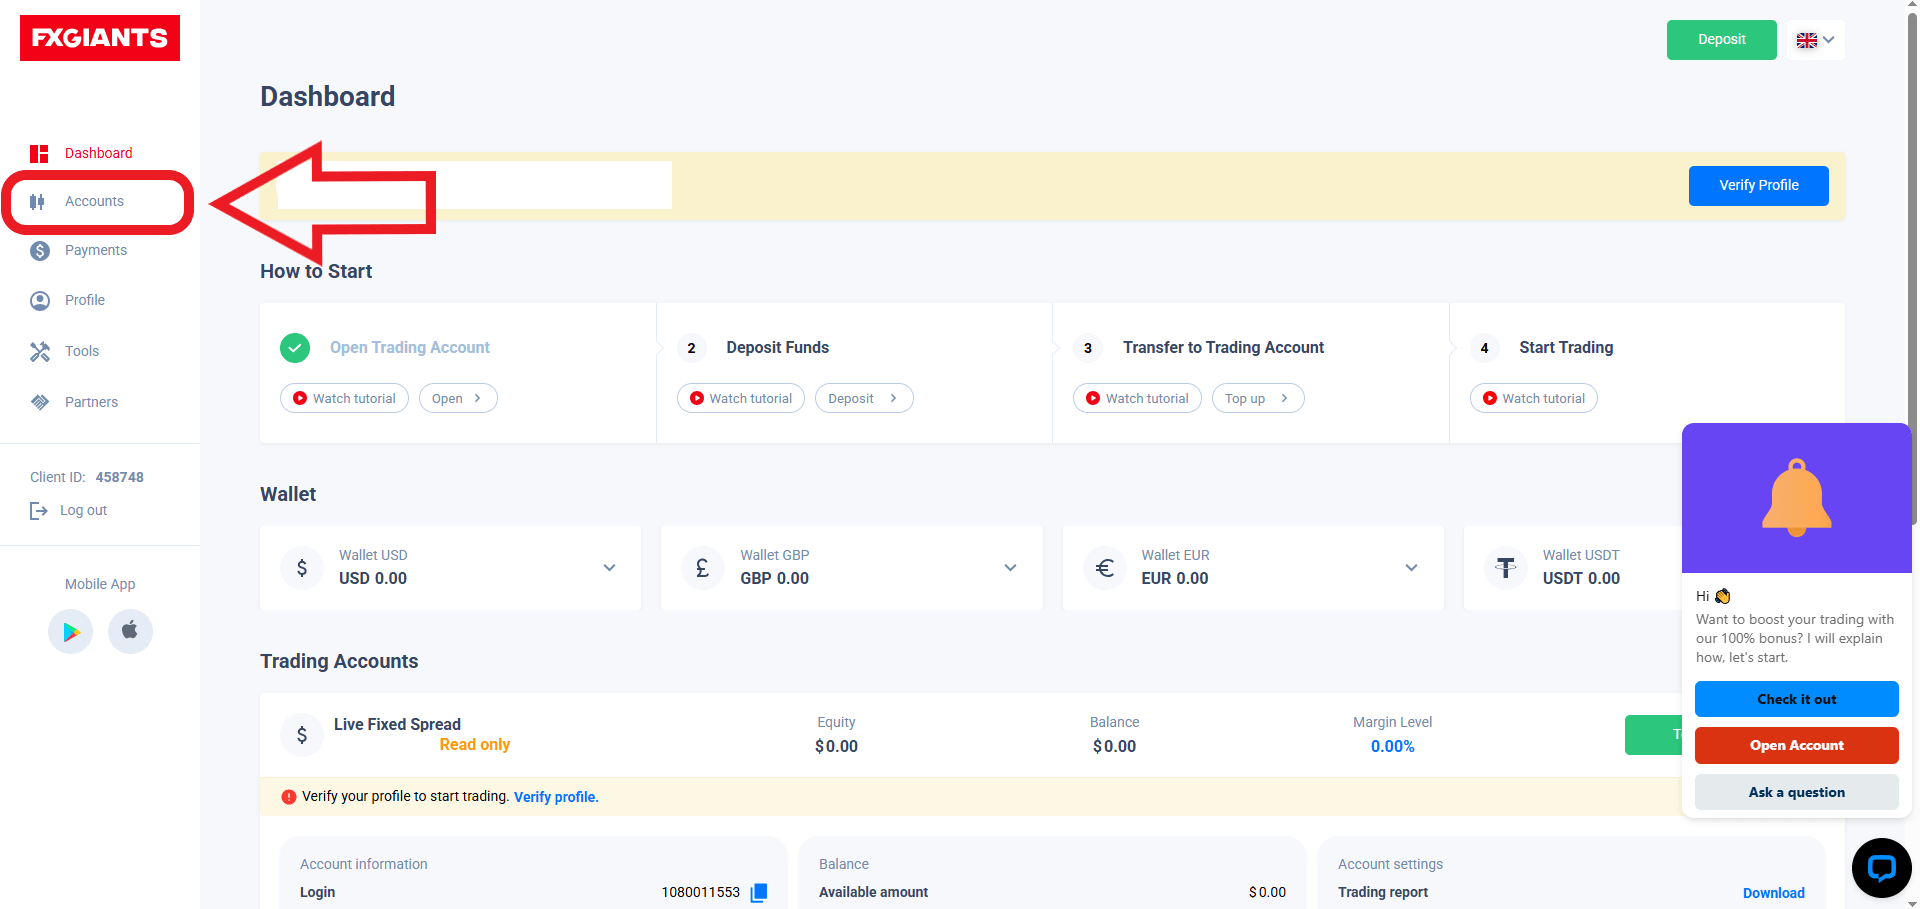Screen dimensions: 1920x909
Task: Click the Profile person icon
Action: click(40, 301)
